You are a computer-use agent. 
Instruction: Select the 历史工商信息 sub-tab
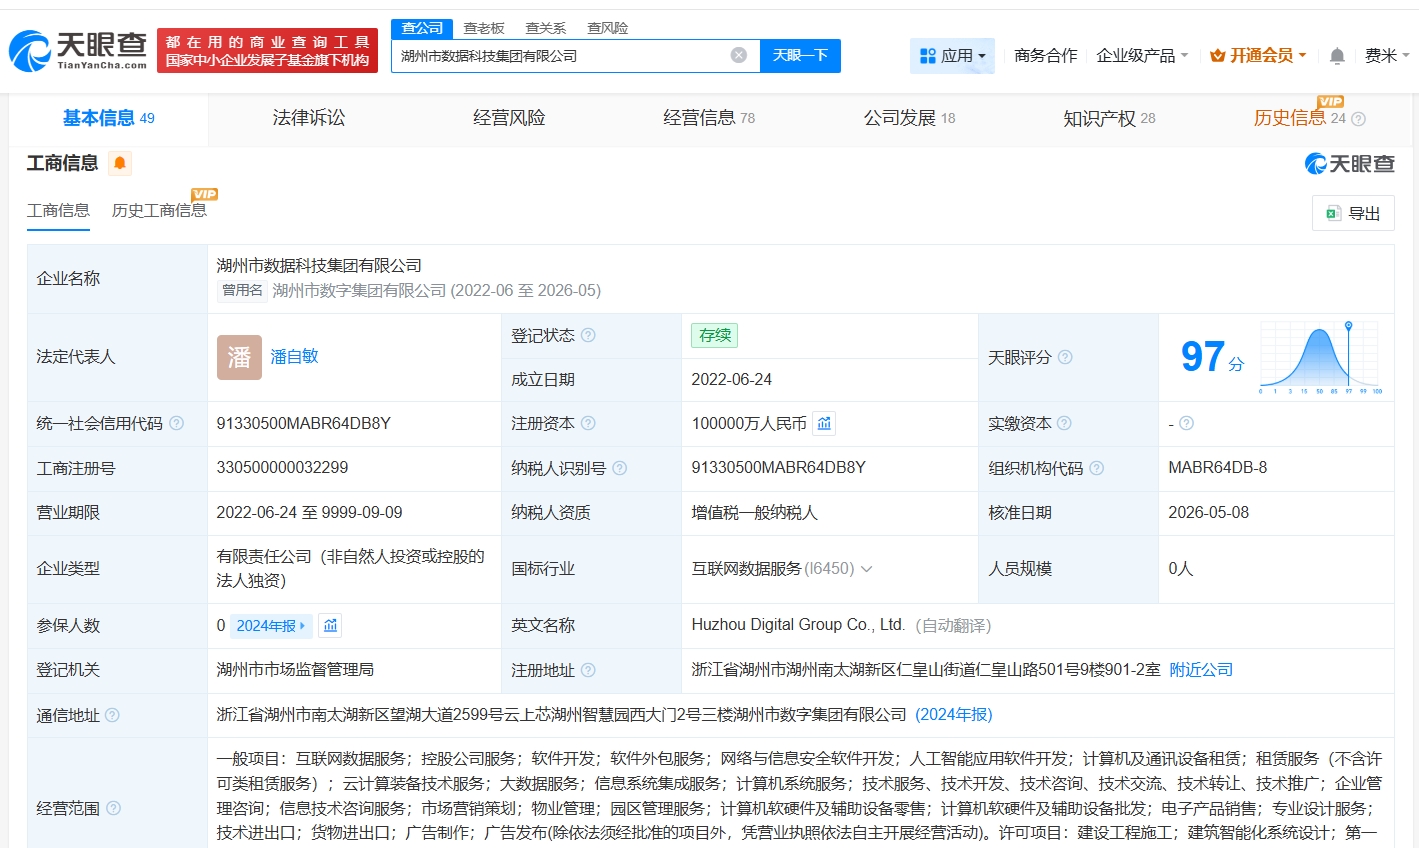159,210
